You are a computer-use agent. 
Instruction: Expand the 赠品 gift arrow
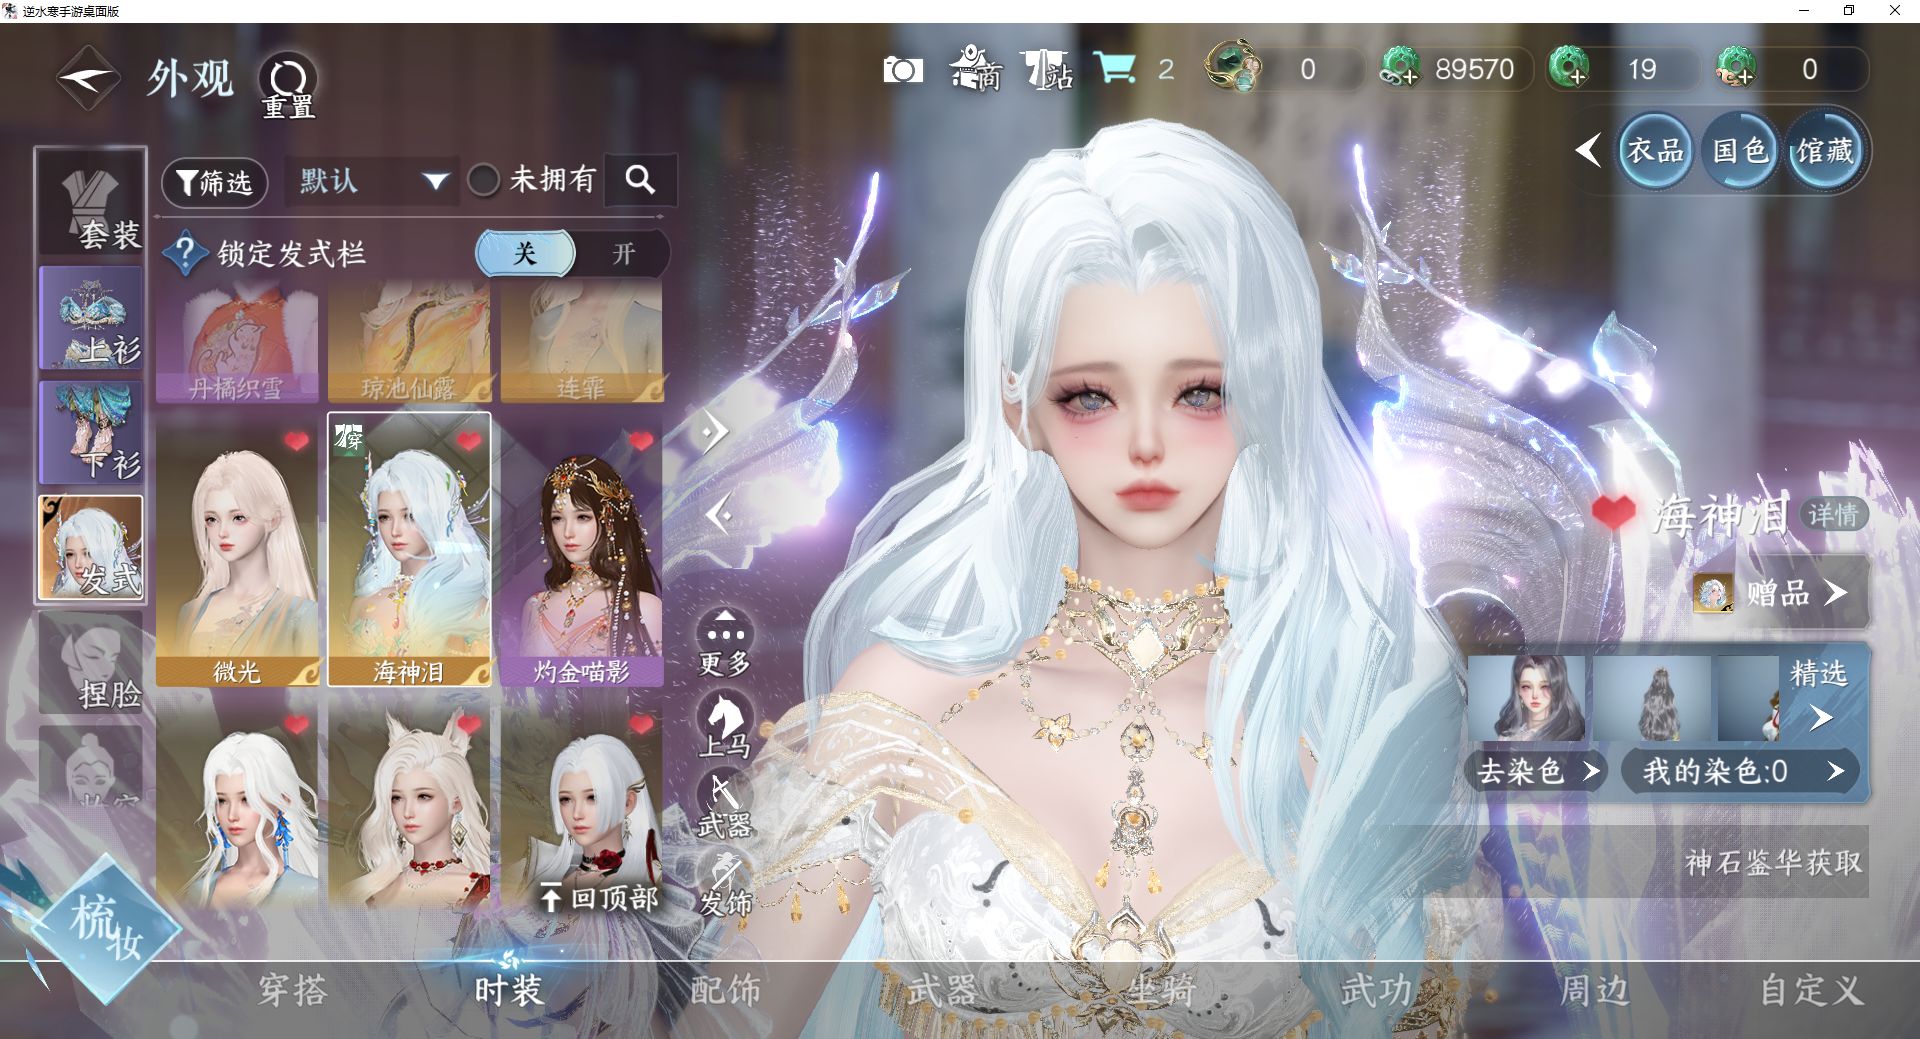click(x=1834, y=593)
